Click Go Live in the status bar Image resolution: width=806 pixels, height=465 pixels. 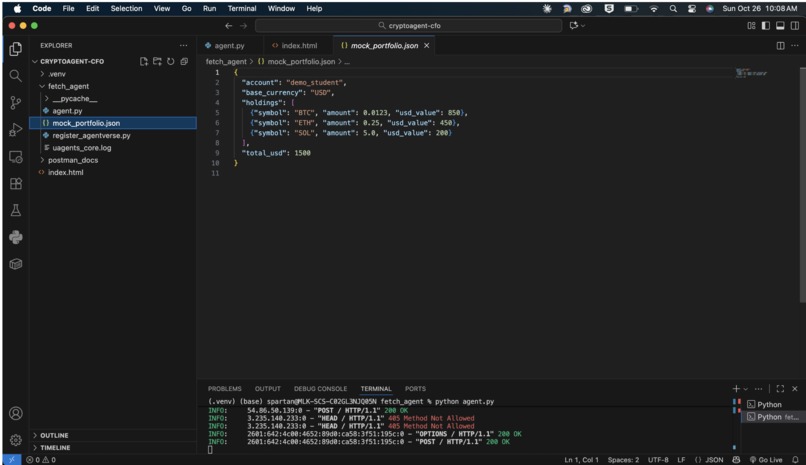click(766, 460)
